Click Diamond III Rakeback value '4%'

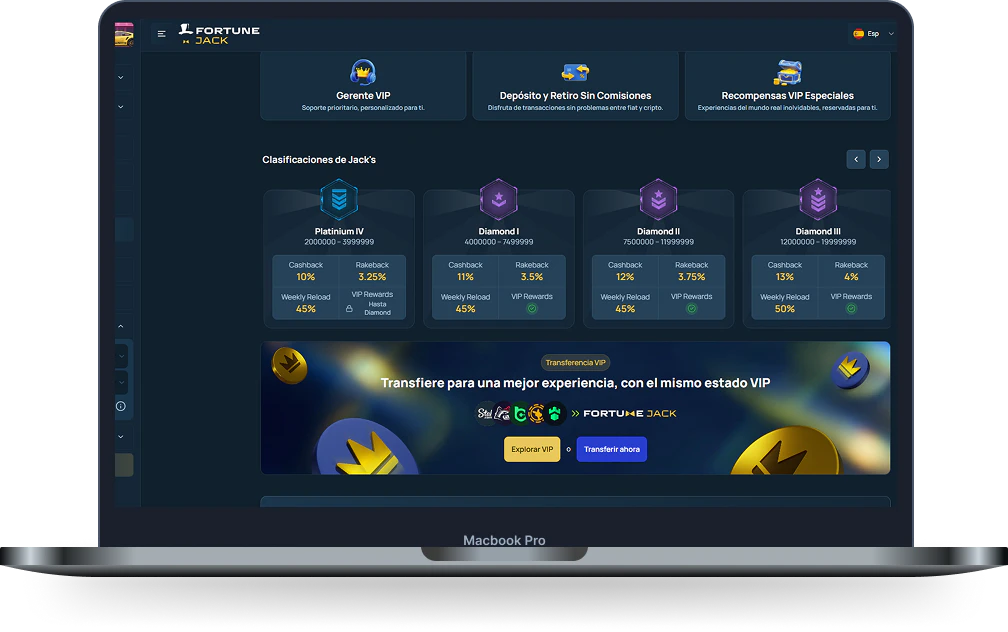point(851,277)
